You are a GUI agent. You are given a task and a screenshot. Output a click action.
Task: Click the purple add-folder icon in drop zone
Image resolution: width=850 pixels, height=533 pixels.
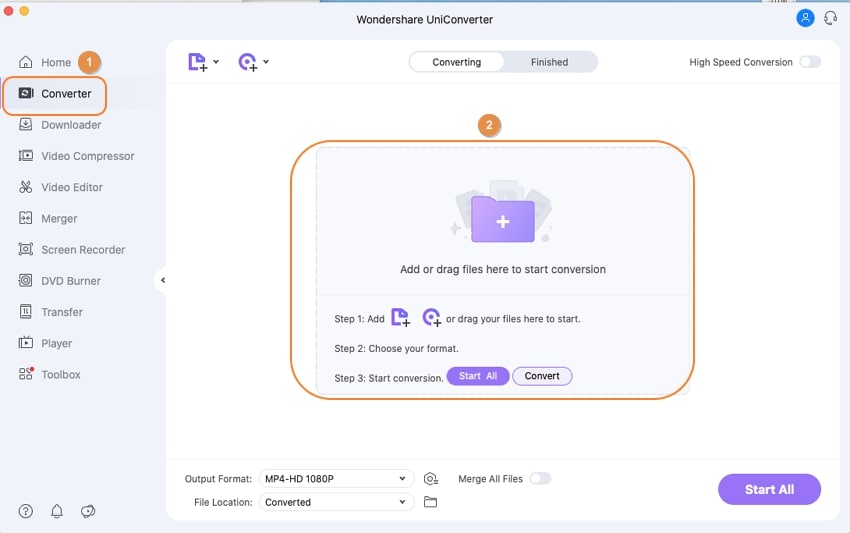tap(503, 219)
